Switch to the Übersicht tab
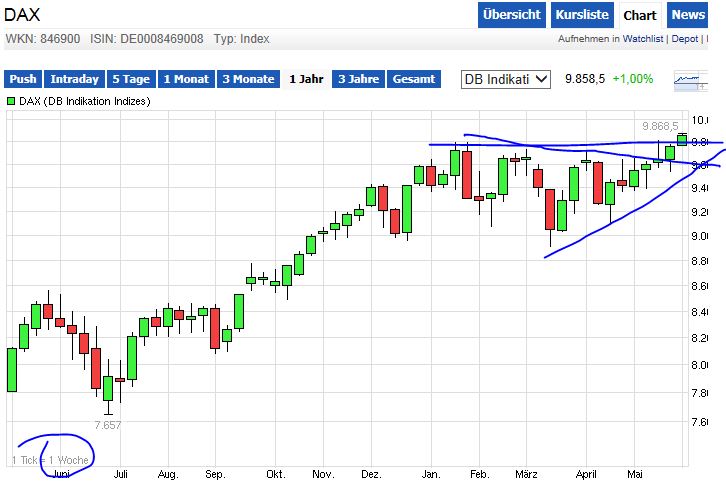The image size is (726, 483). tap(511, 15)
